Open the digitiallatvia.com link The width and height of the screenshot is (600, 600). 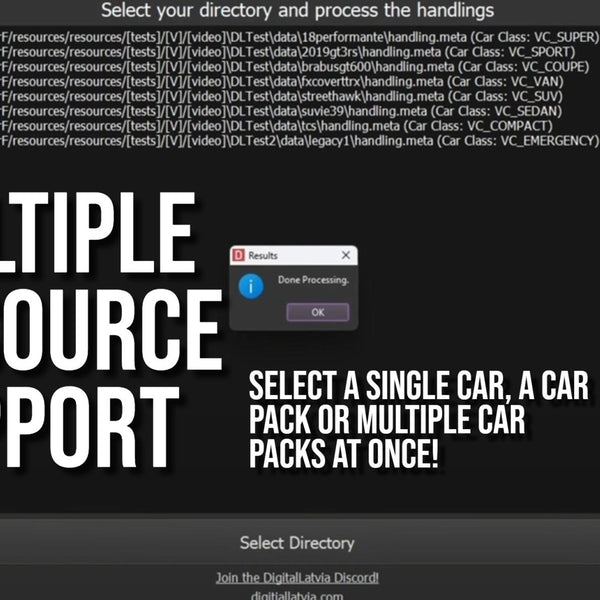coord(297,595)
